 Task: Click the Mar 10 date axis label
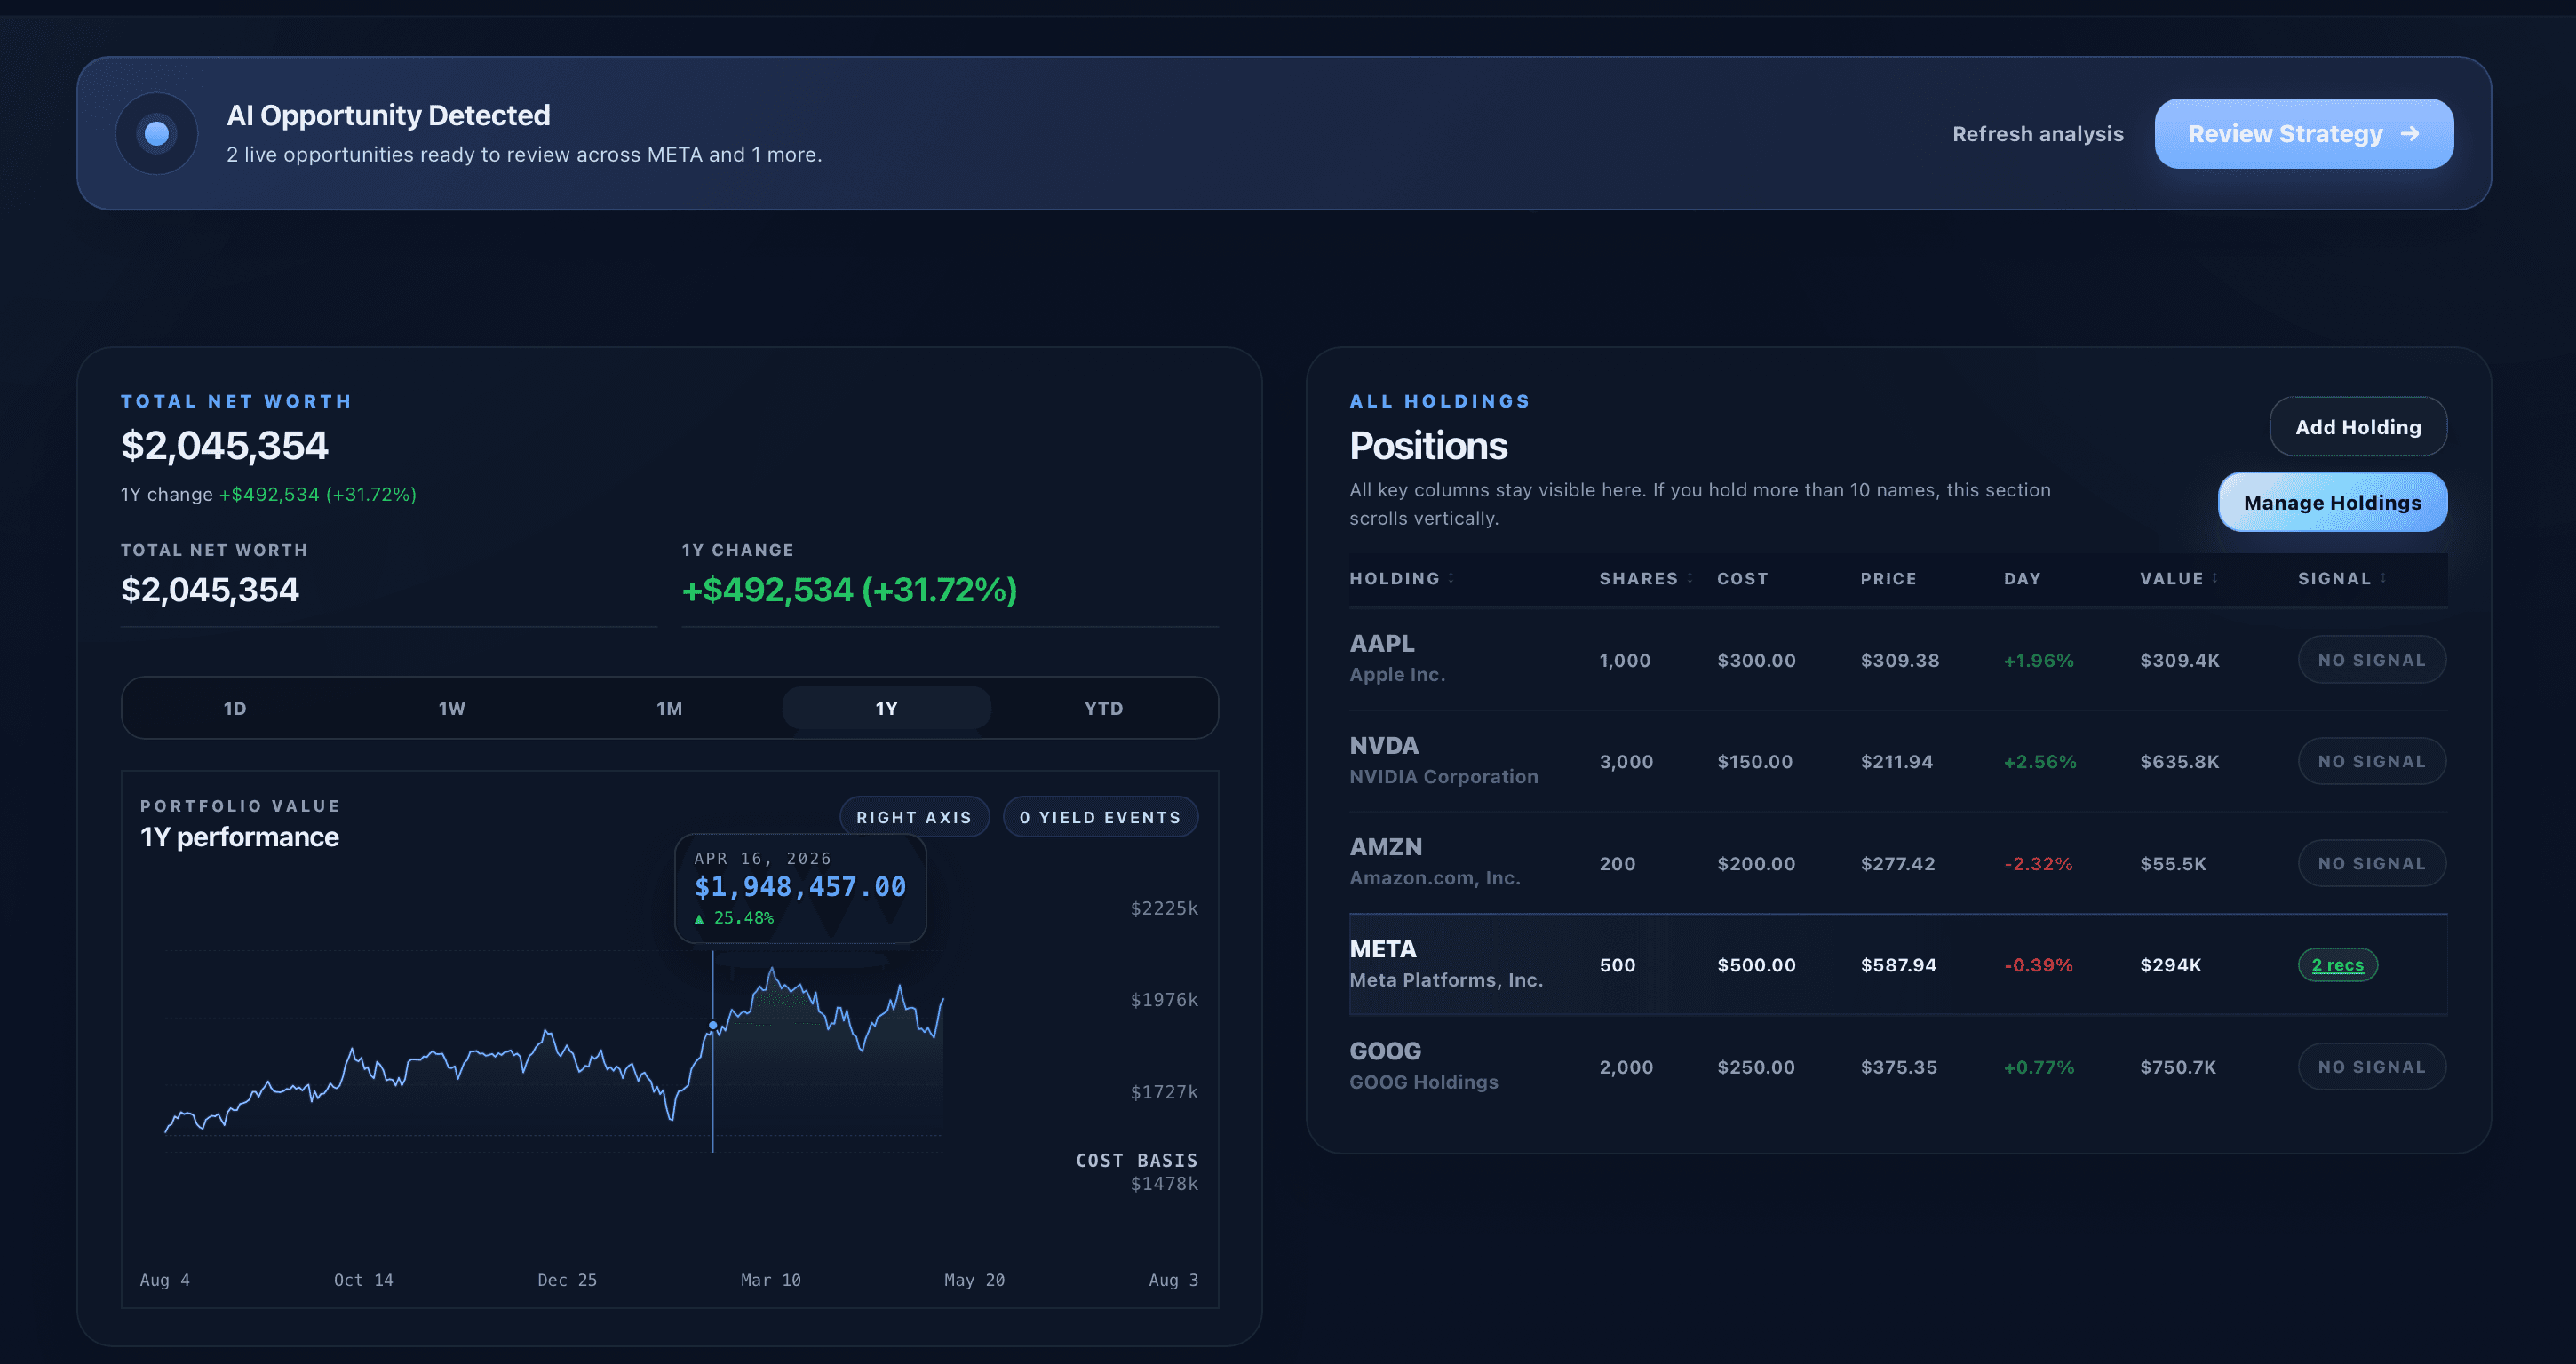point(770,1280)
